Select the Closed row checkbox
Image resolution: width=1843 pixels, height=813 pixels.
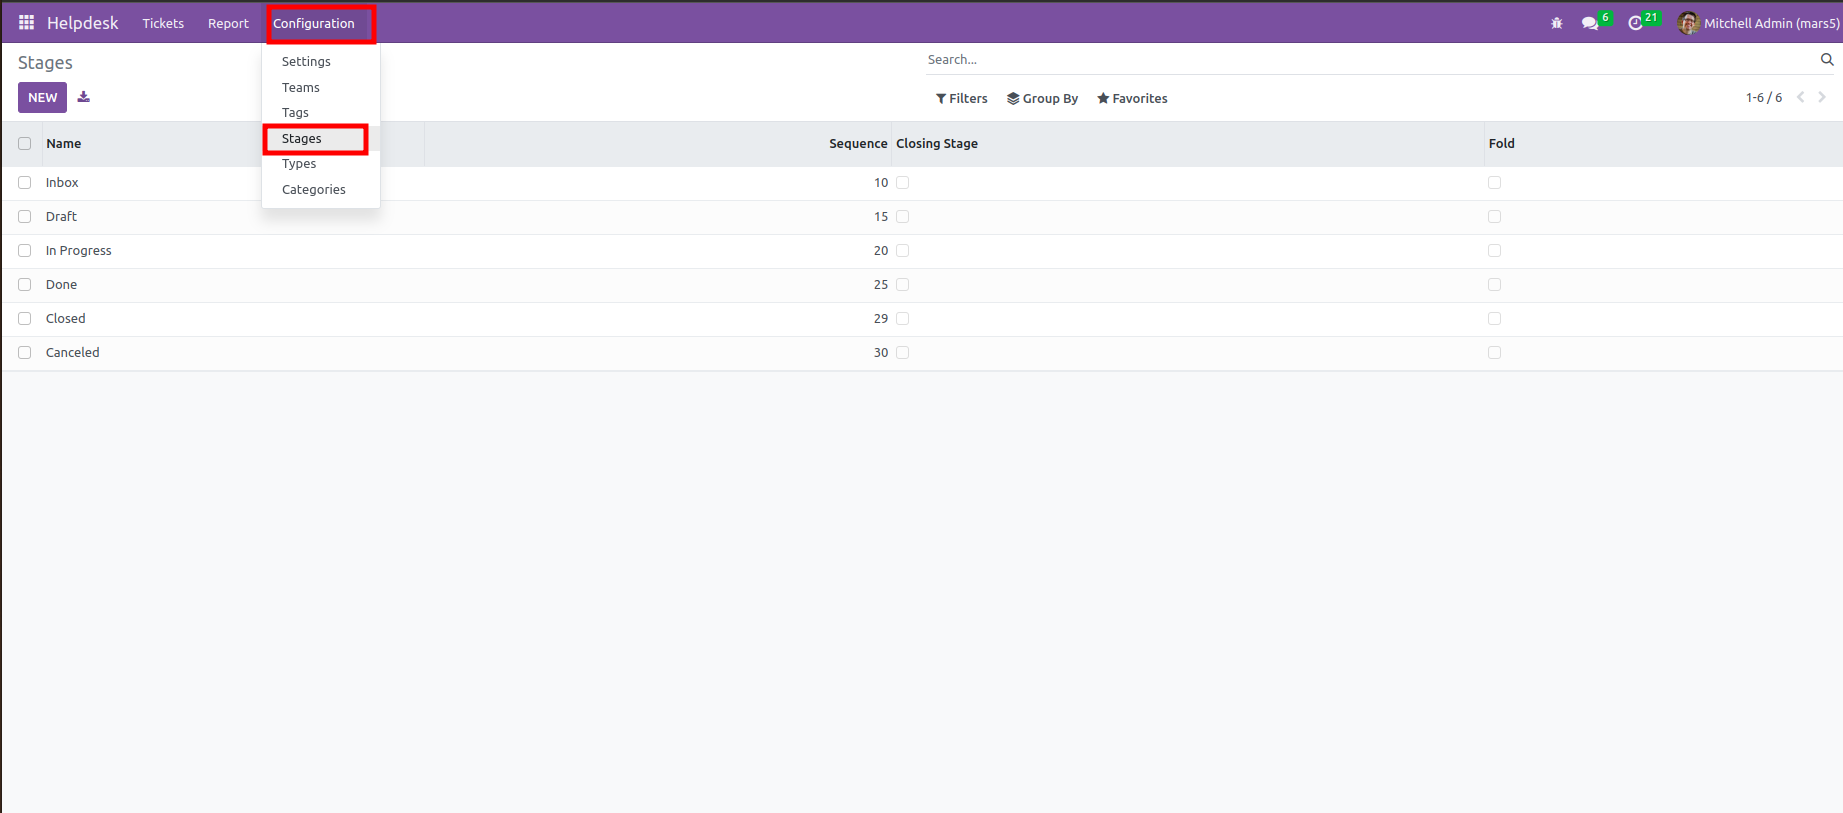click(25, 319)
